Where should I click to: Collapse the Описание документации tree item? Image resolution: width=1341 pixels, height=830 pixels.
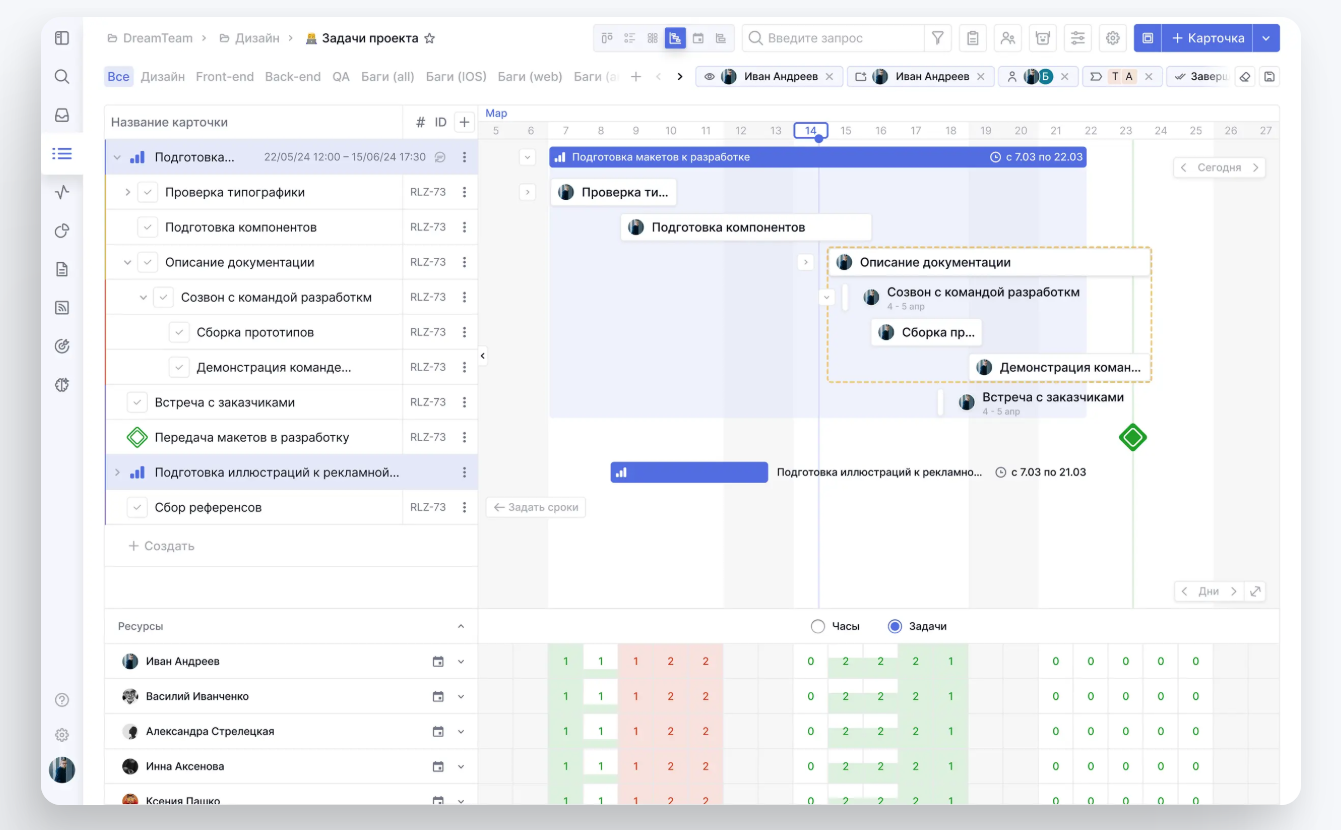coord(127,262)
